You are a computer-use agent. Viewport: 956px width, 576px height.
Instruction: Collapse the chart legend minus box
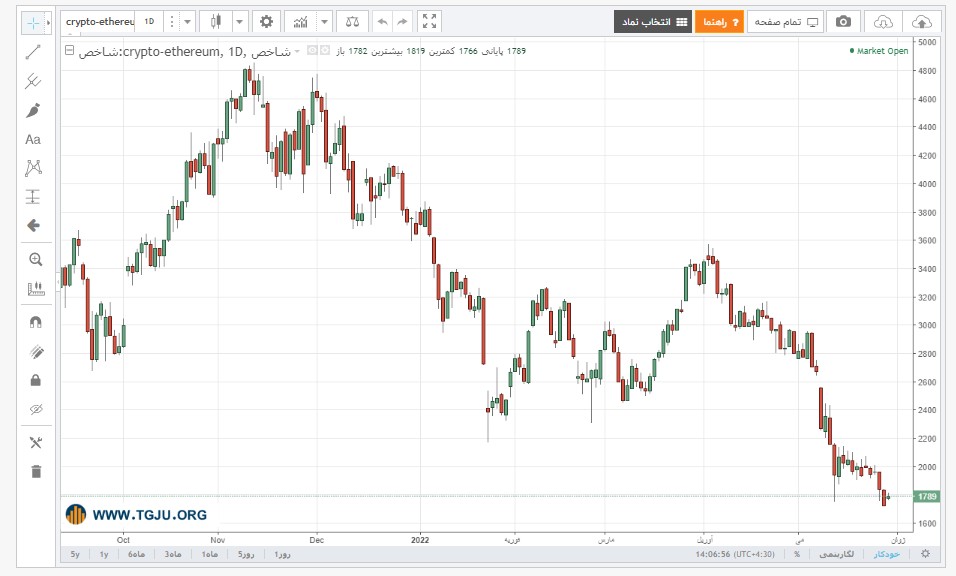[x=70, y=51]
